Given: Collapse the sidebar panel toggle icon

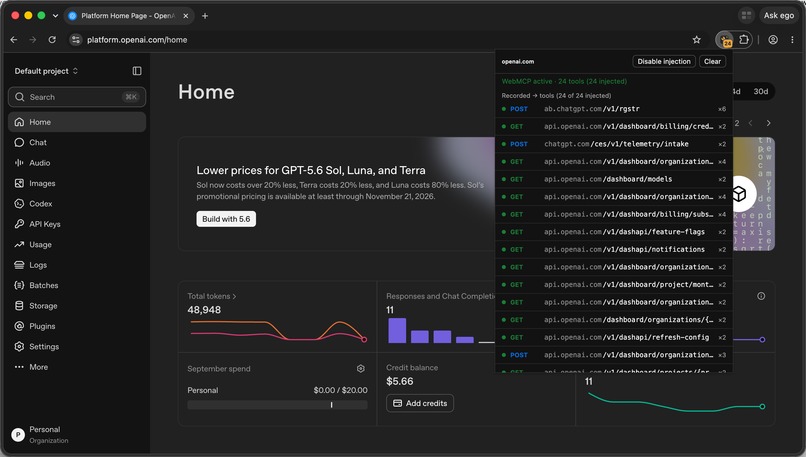Looking at the screenshot, I should pos(137,71).
